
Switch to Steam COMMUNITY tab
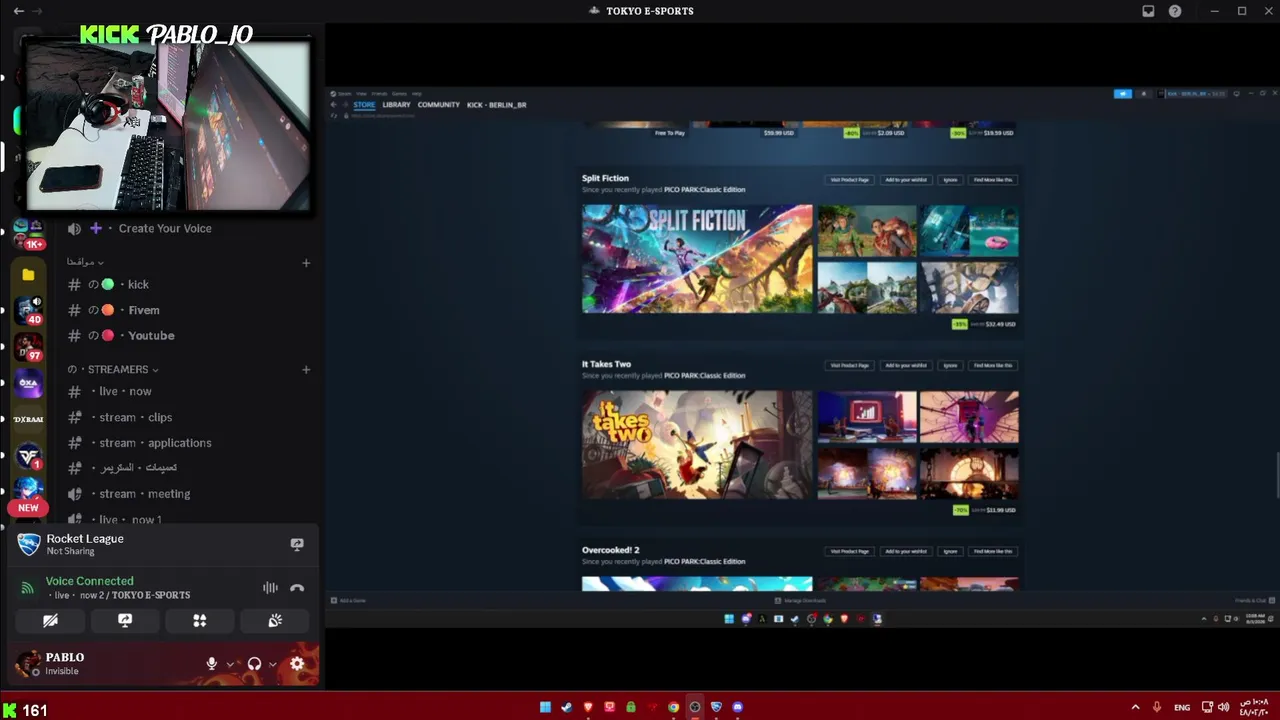439,105
